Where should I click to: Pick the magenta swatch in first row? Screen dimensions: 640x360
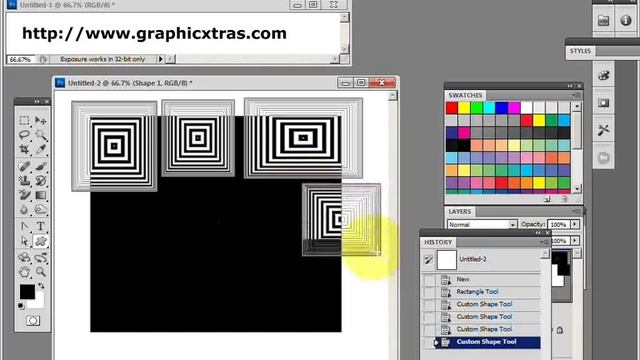click(x=514, y=108)
